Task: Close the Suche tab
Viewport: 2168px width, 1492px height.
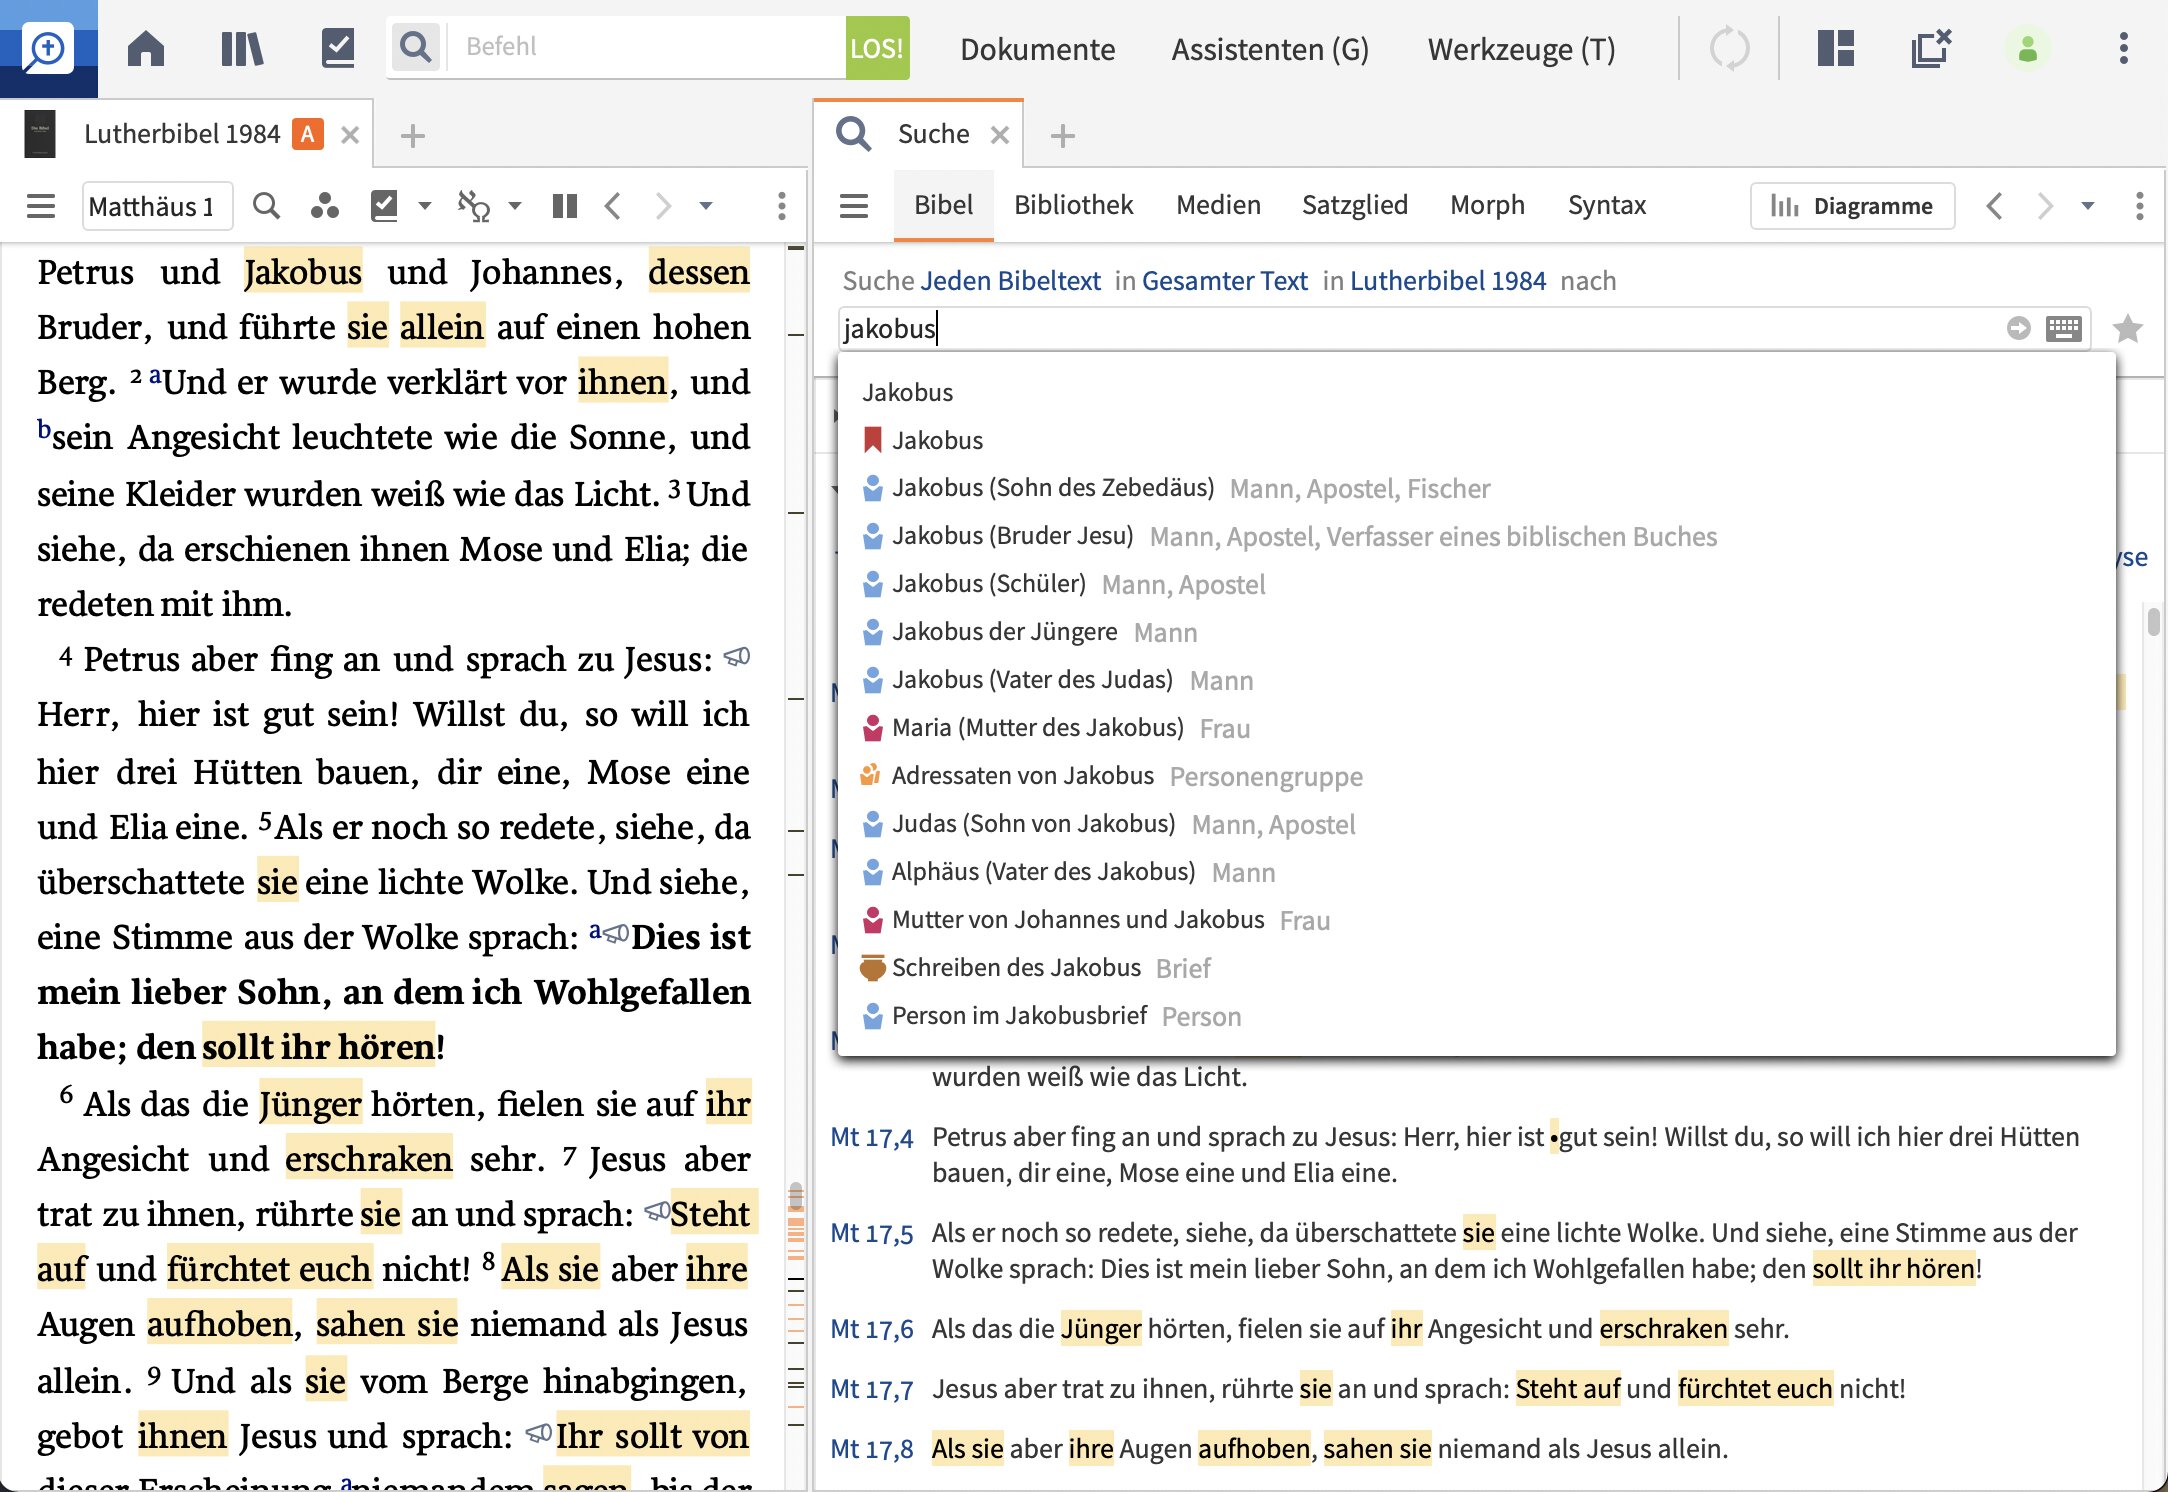Action: pos(999,135)
